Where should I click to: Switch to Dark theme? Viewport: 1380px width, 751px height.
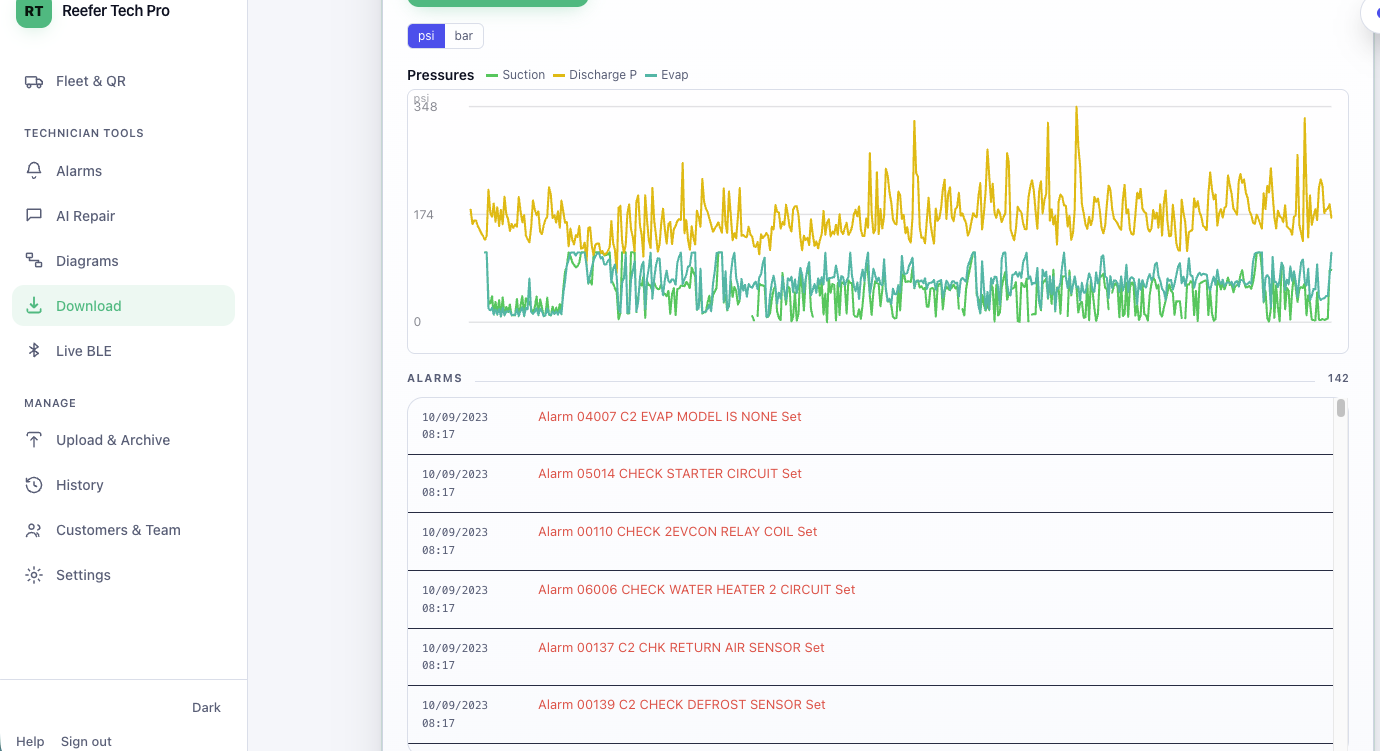click(x=206, y=708)
